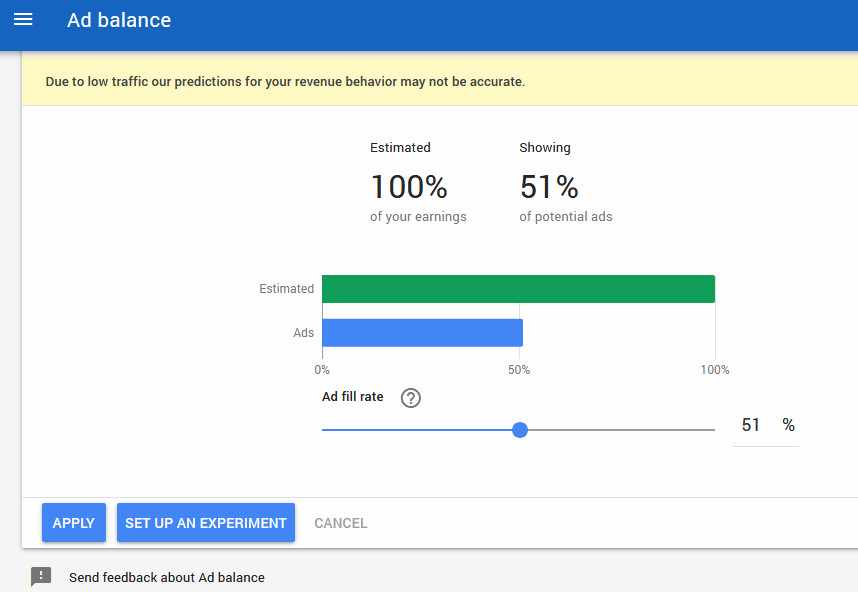This screenshot has height=592, width=858.
Task: Apply the ad balance changes
Action: pos(73,522)
